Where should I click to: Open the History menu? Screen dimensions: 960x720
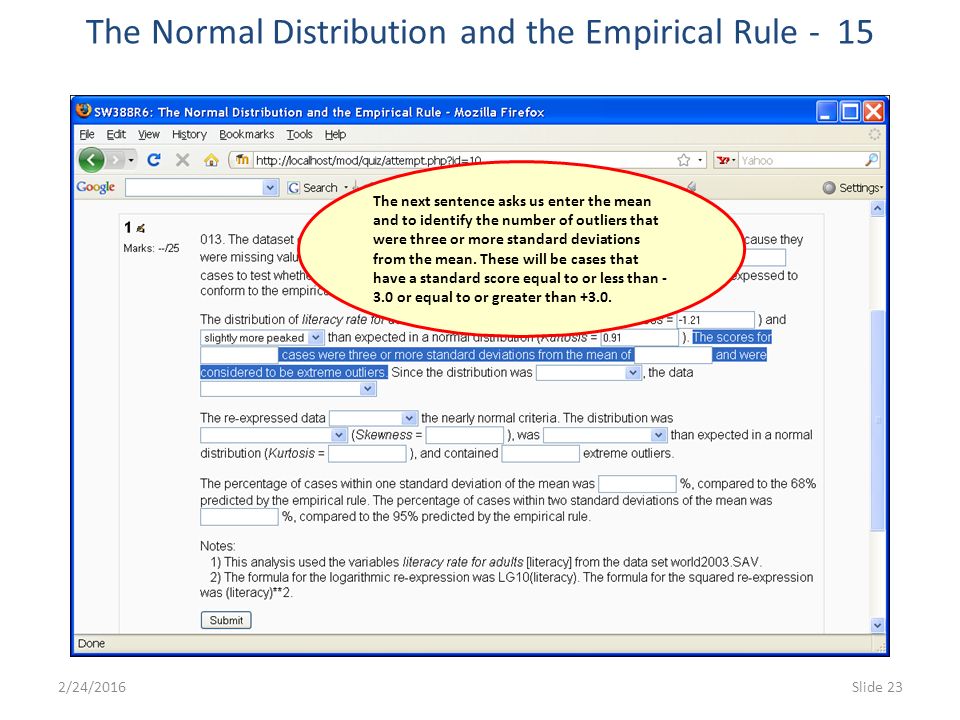[189, 135]
